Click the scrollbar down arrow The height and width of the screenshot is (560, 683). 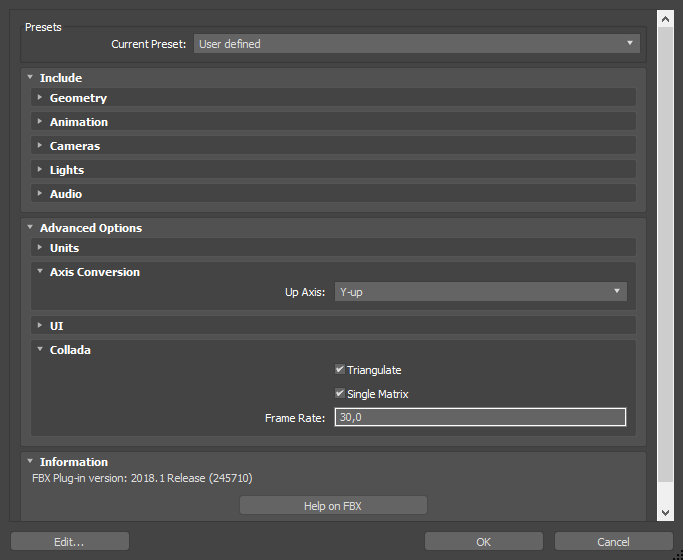tap(666, 512)
